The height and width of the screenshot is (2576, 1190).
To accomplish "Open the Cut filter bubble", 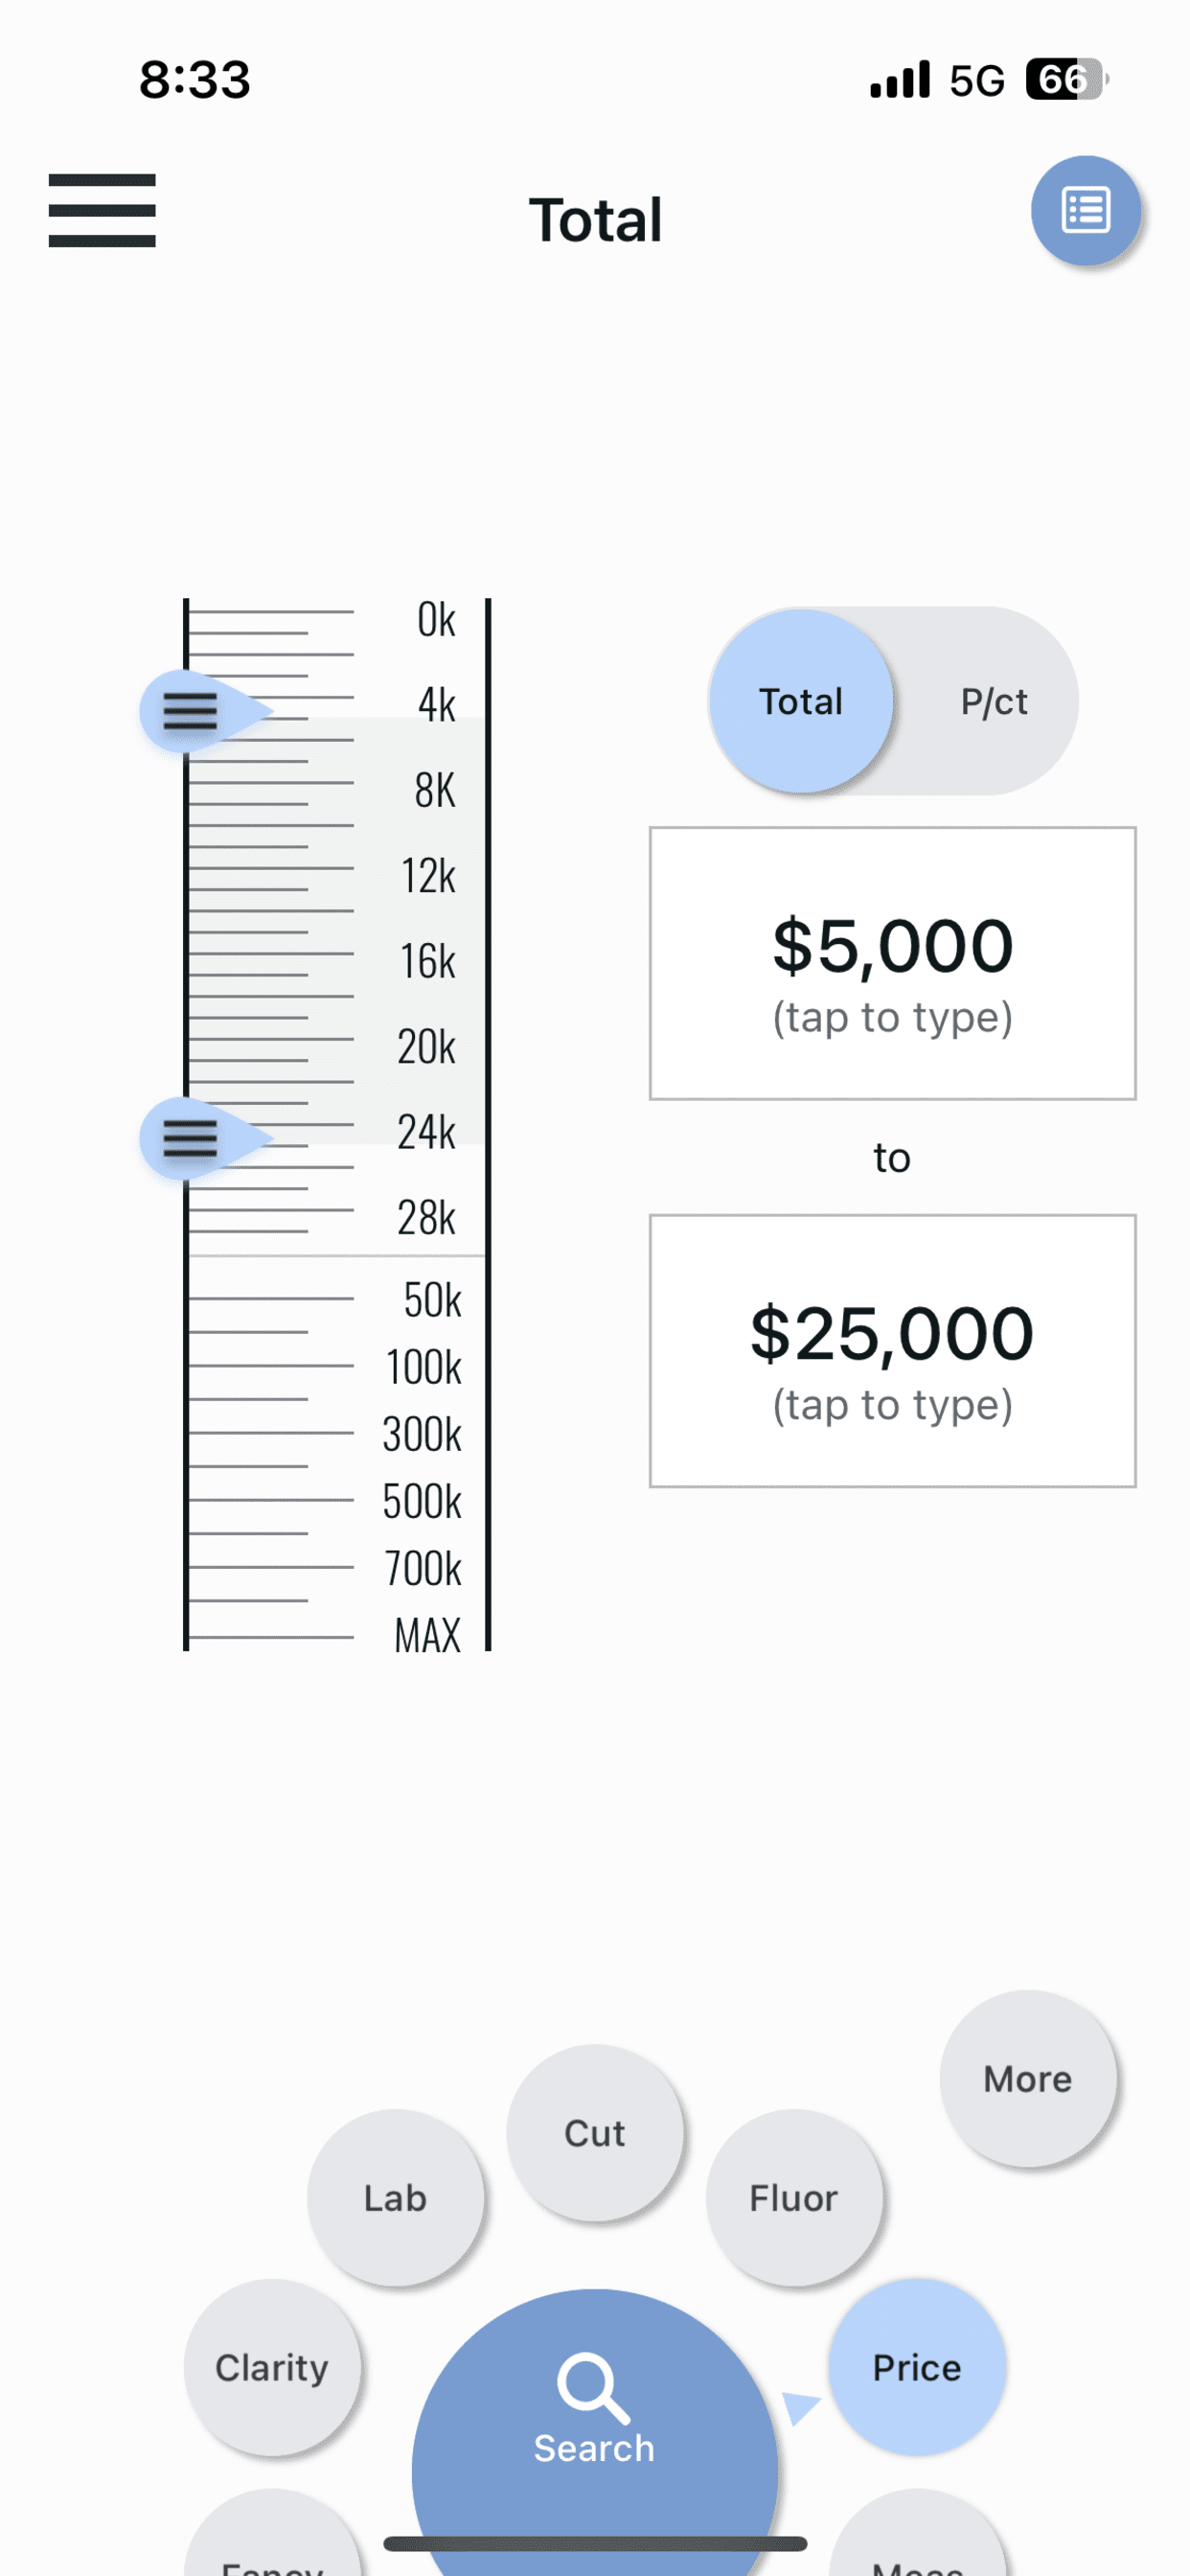I will [594, 2132].
